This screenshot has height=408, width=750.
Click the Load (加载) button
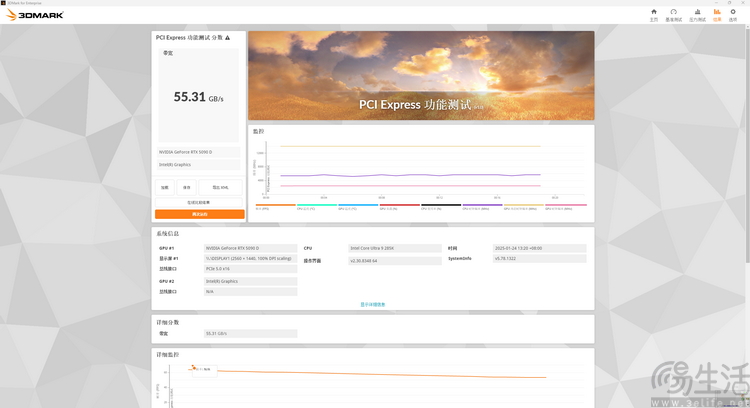point(165,187)
